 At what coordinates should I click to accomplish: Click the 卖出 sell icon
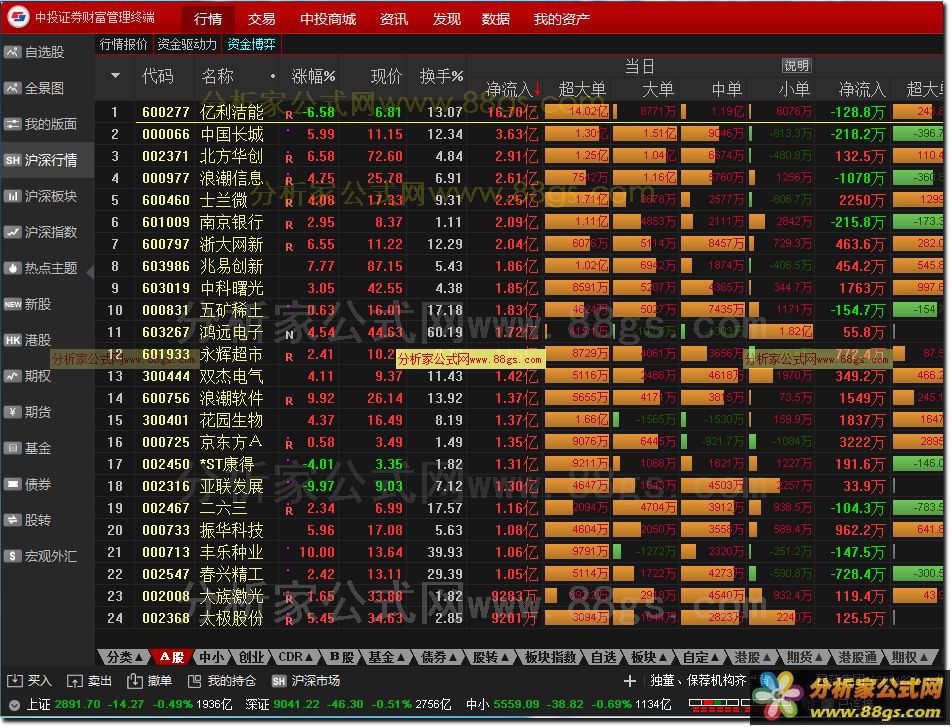[74, 681]
